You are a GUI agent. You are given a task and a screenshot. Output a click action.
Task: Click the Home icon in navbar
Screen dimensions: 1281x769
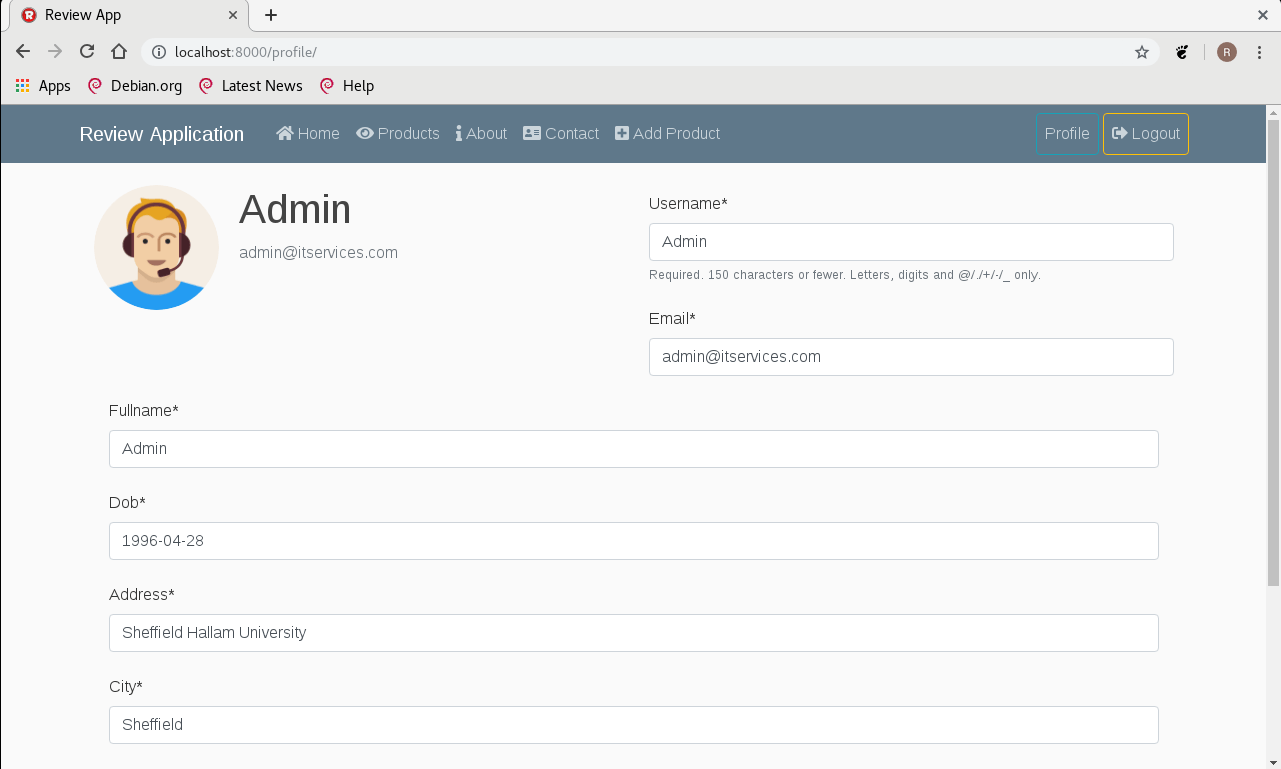tap(285, 134)
